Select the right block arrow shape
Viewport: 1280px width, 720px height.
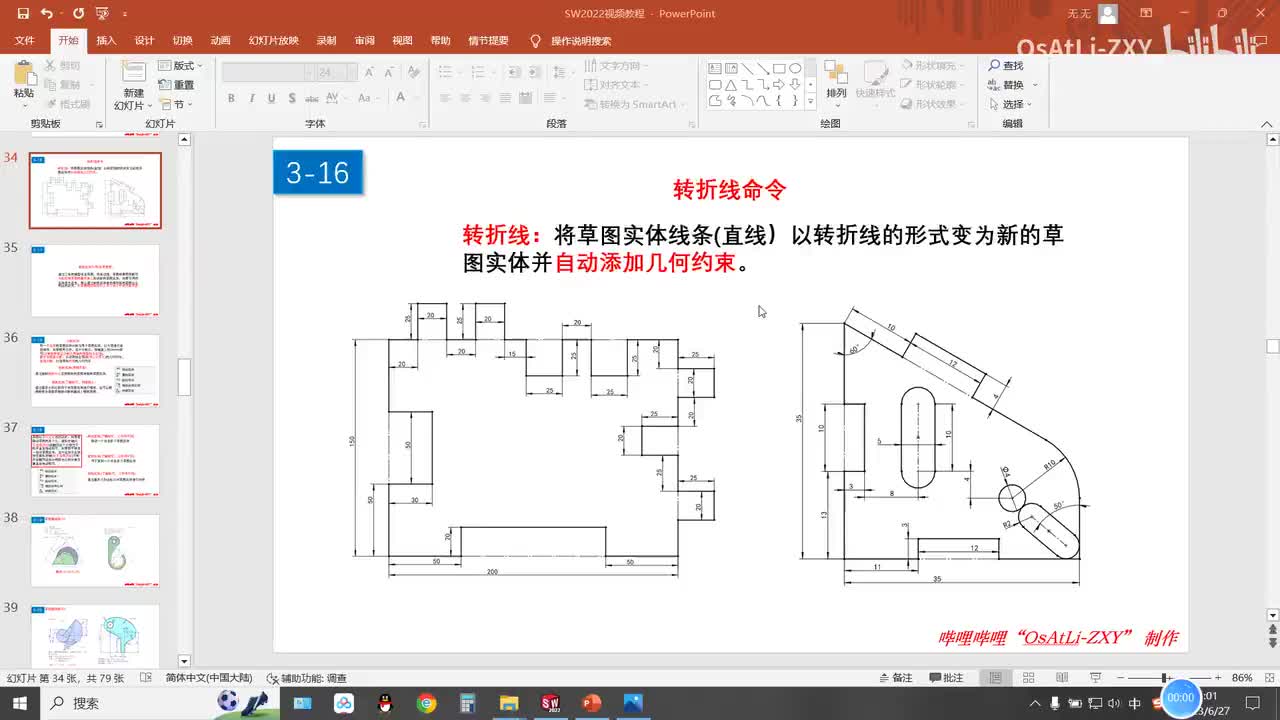779,85
